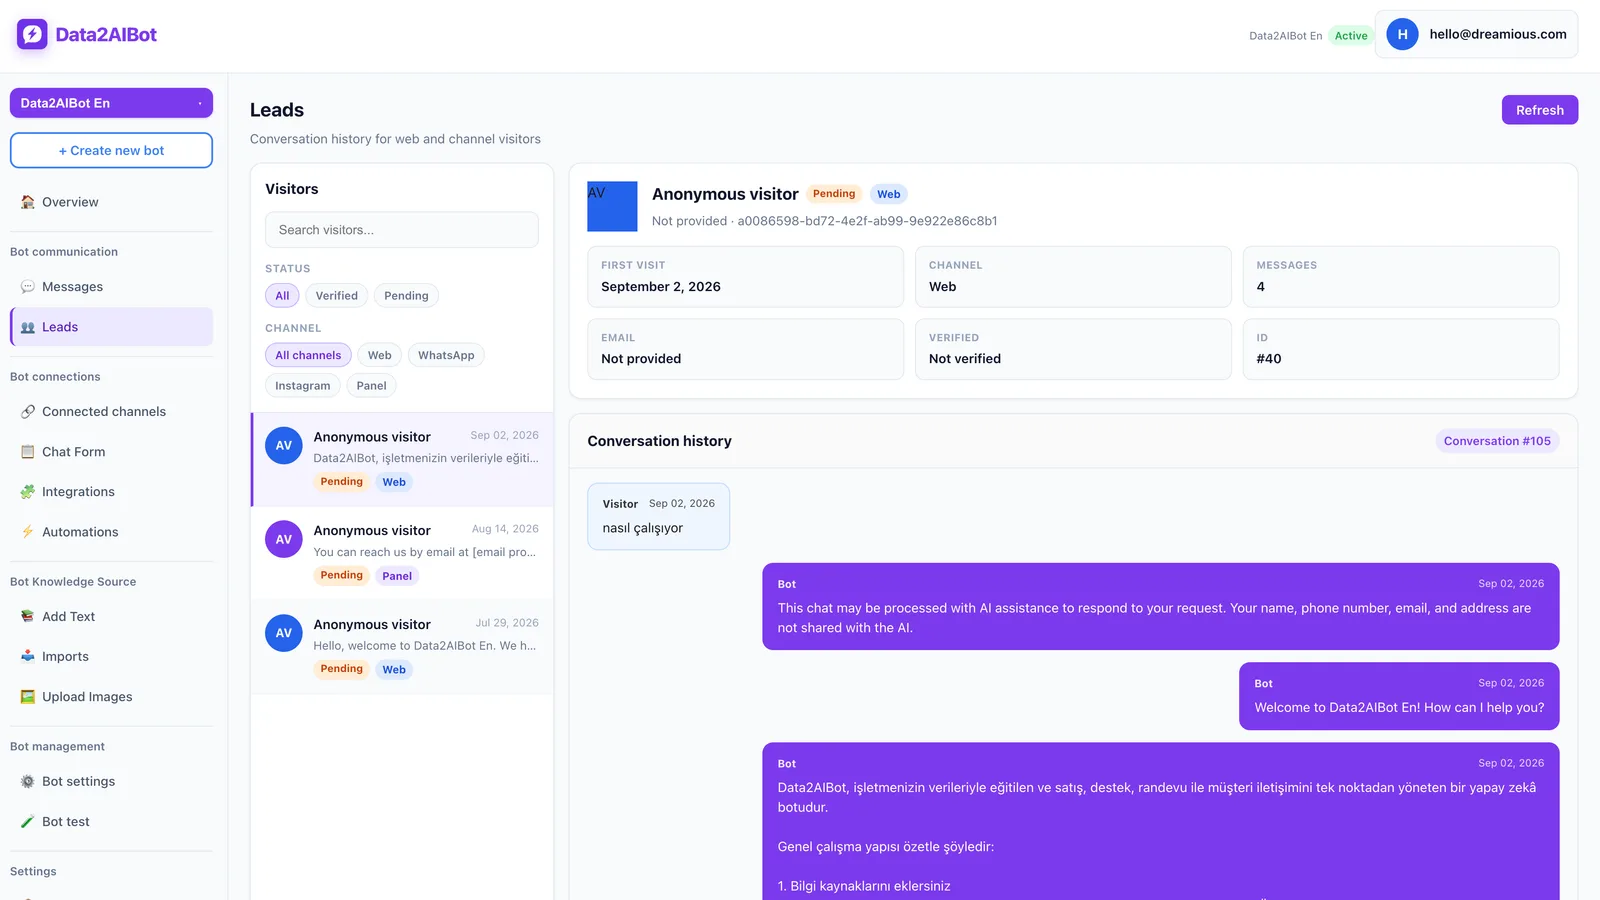Filter by Instagram channel
The height and width of the screenshot is (900, 1600).
(303, 386)
